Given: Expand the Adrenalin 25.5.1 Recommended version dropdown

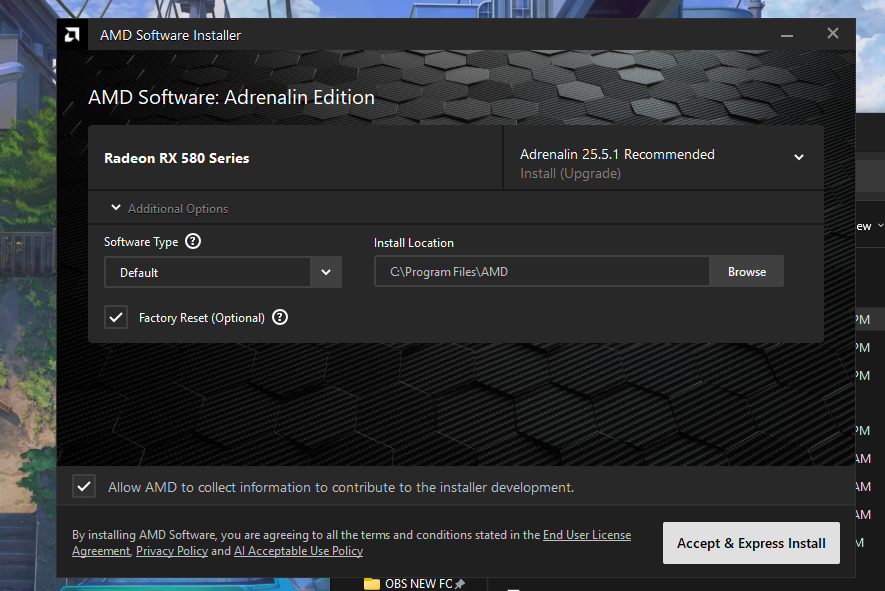Looking at the screenshot, I should (799, 157).
